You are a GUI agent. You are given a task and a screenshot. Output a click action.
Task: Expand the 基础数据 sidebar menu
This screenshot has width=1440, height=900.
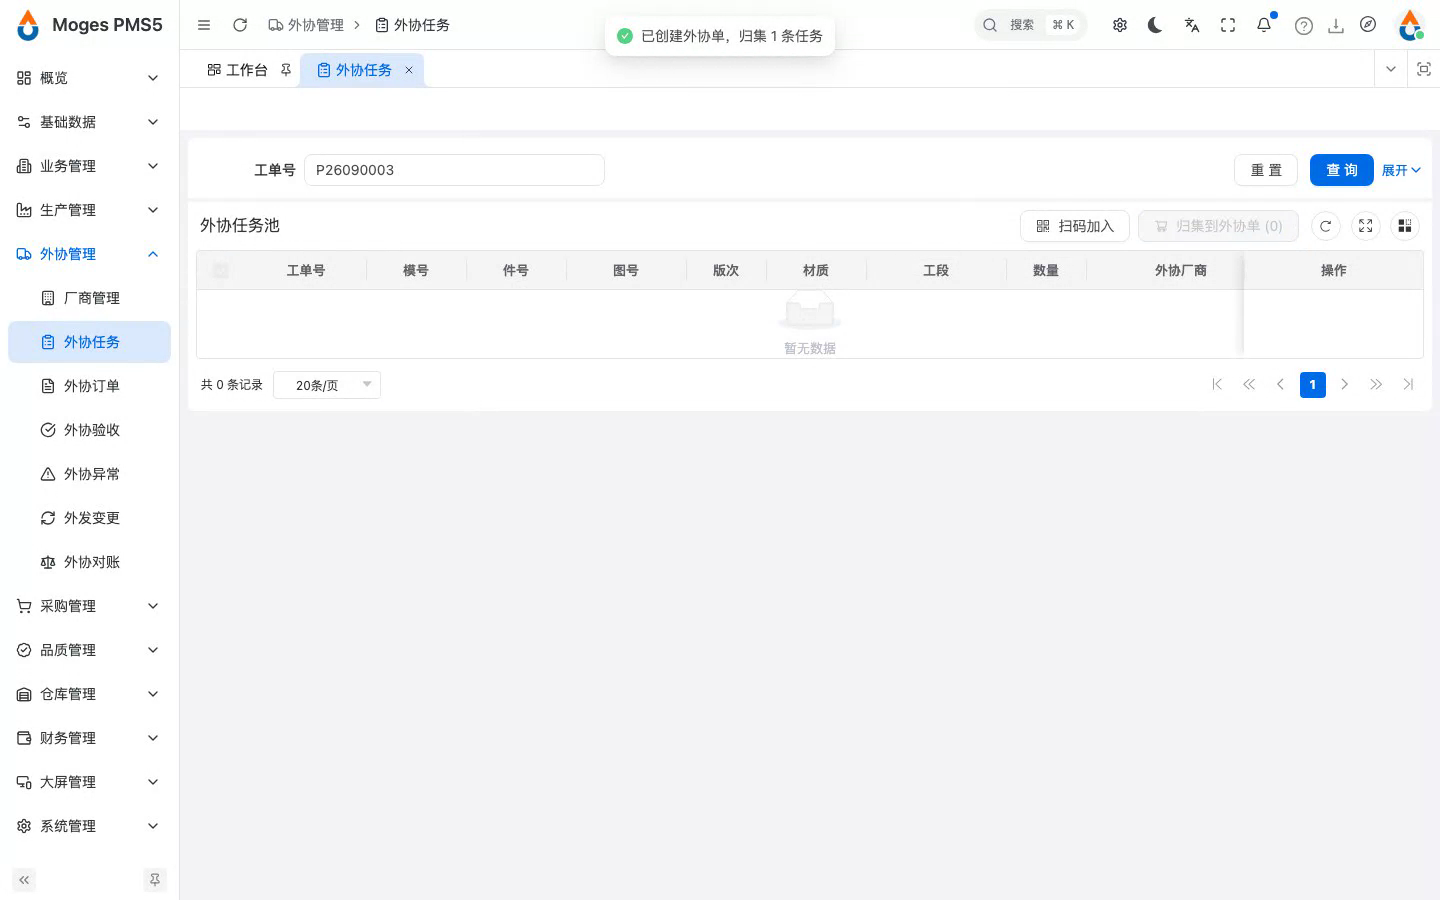(x=89, y=122)
